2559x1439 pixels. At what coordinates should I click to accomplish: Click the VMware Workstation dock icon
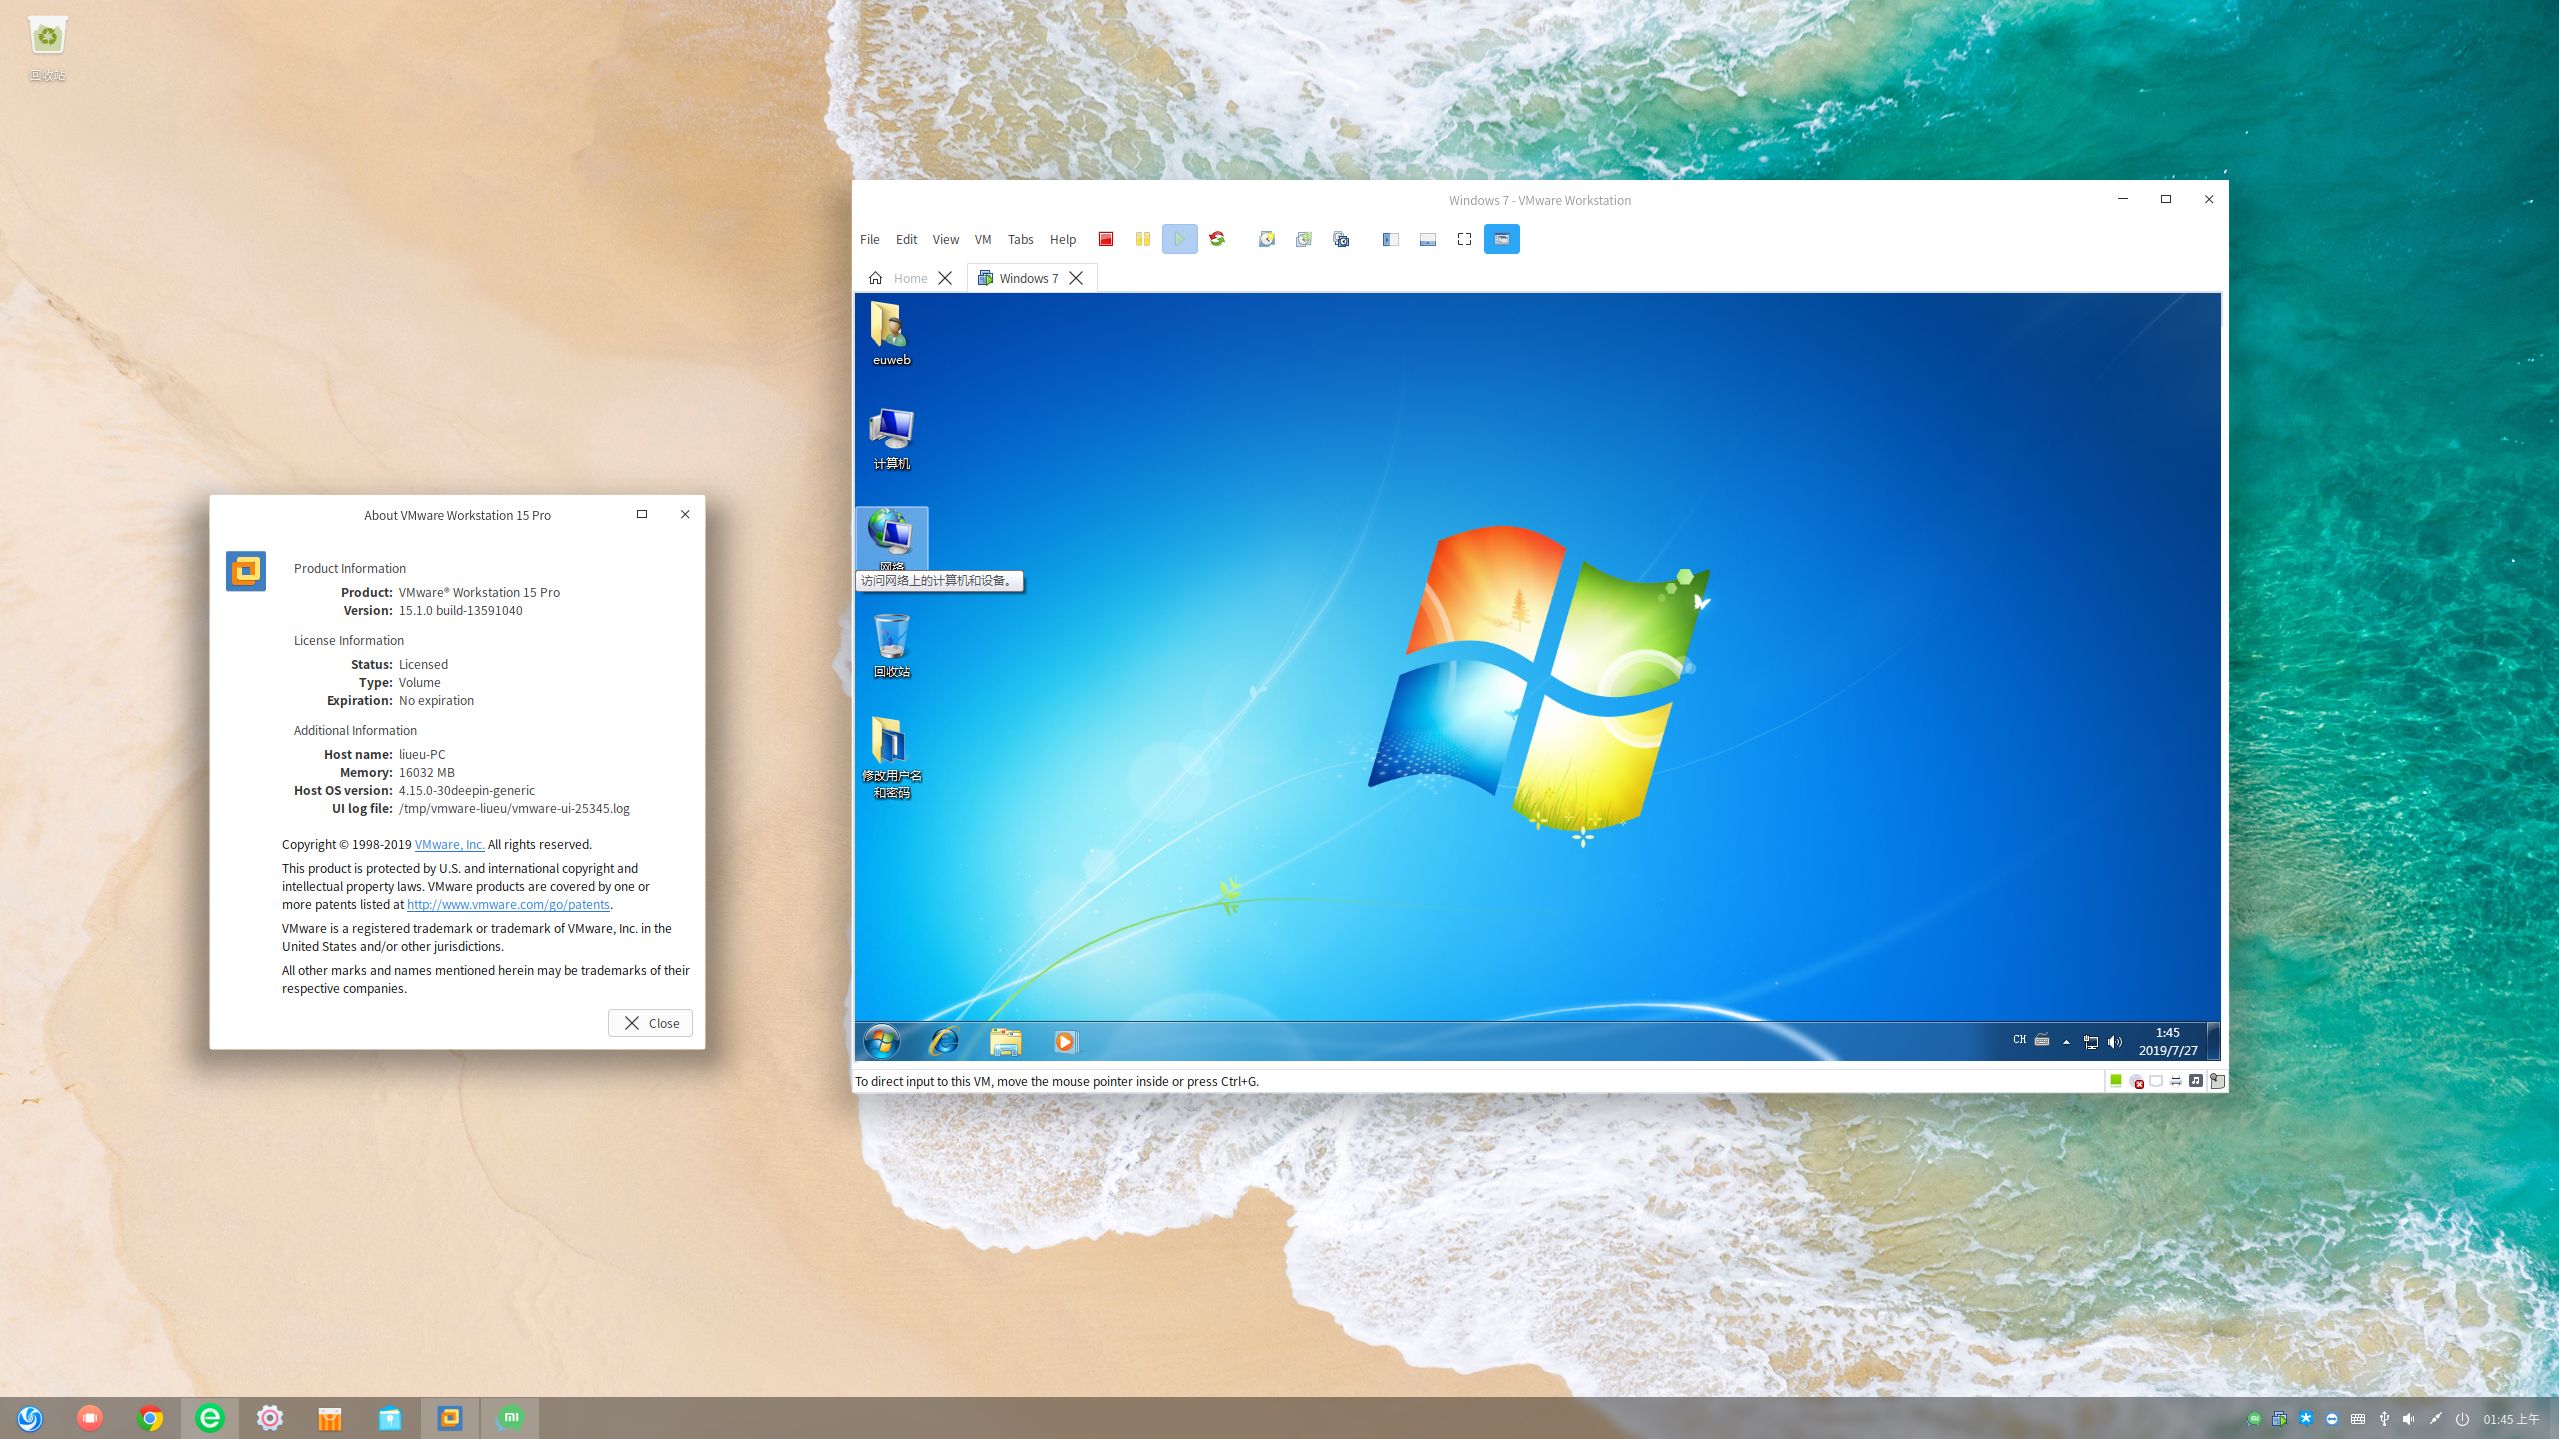(450, 1418)
